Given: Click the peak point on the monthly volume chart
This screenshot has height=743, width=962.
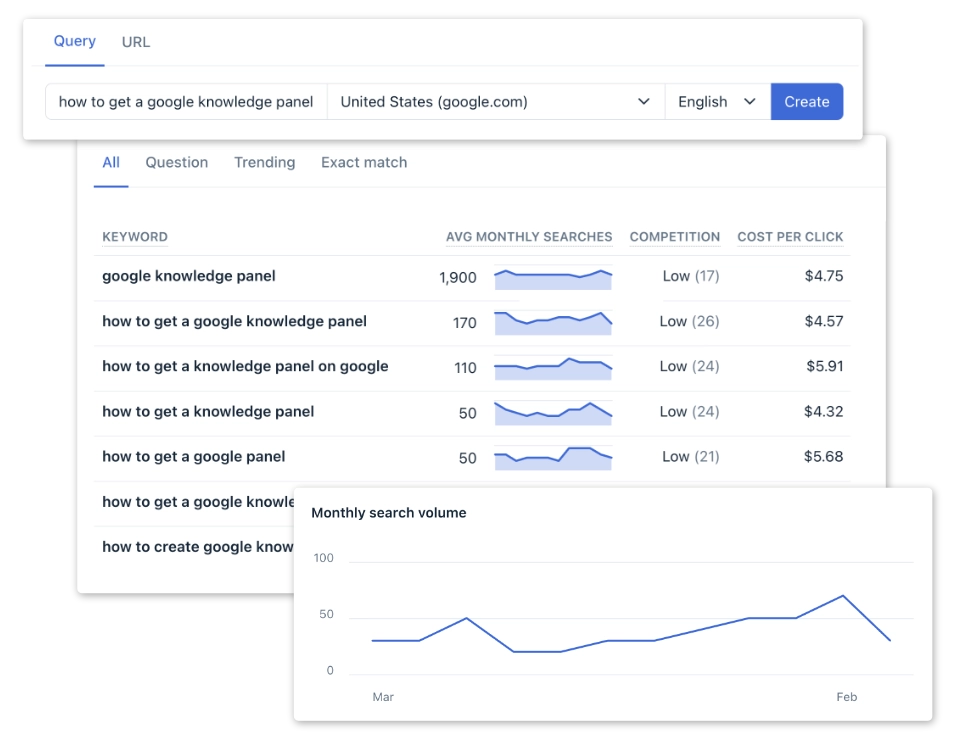Looking at the screenshot, I should click(843, 596).
